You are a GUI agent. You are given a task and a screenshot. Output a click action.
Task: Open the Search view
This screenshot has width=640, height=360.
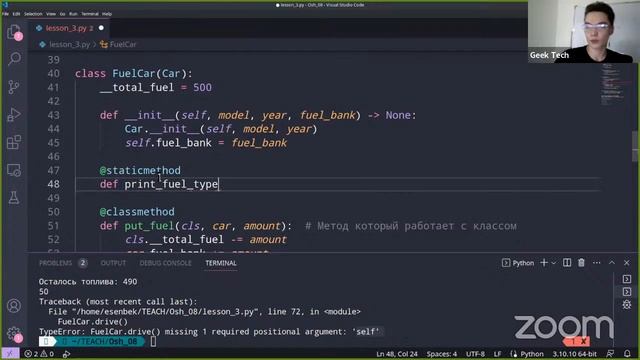point(14,59)
